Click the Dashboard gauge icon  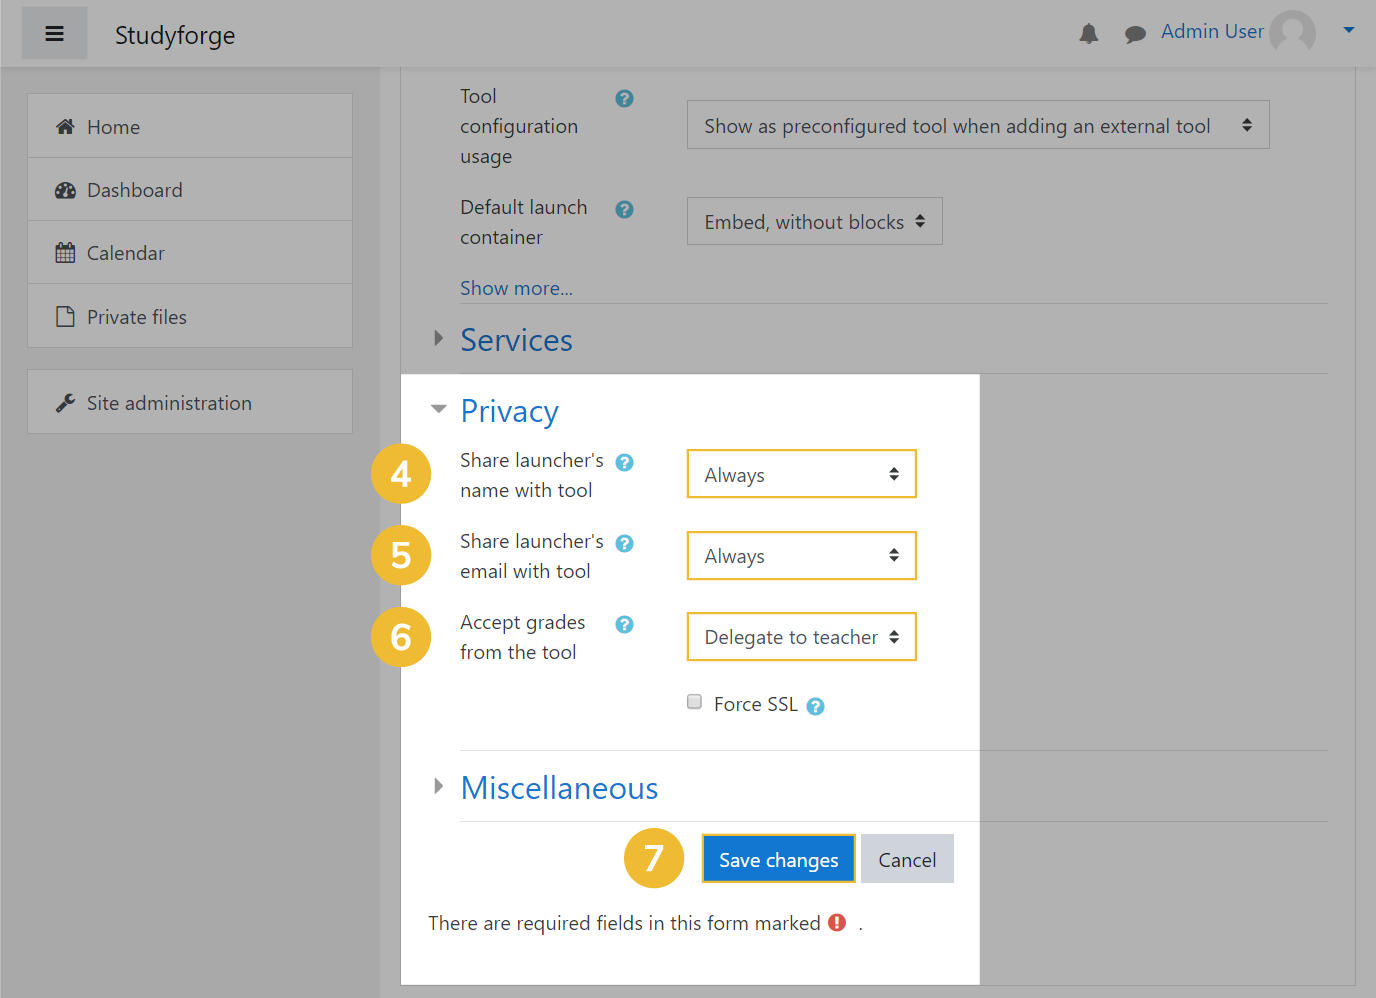pyautogui.click(x=65, y=190)
